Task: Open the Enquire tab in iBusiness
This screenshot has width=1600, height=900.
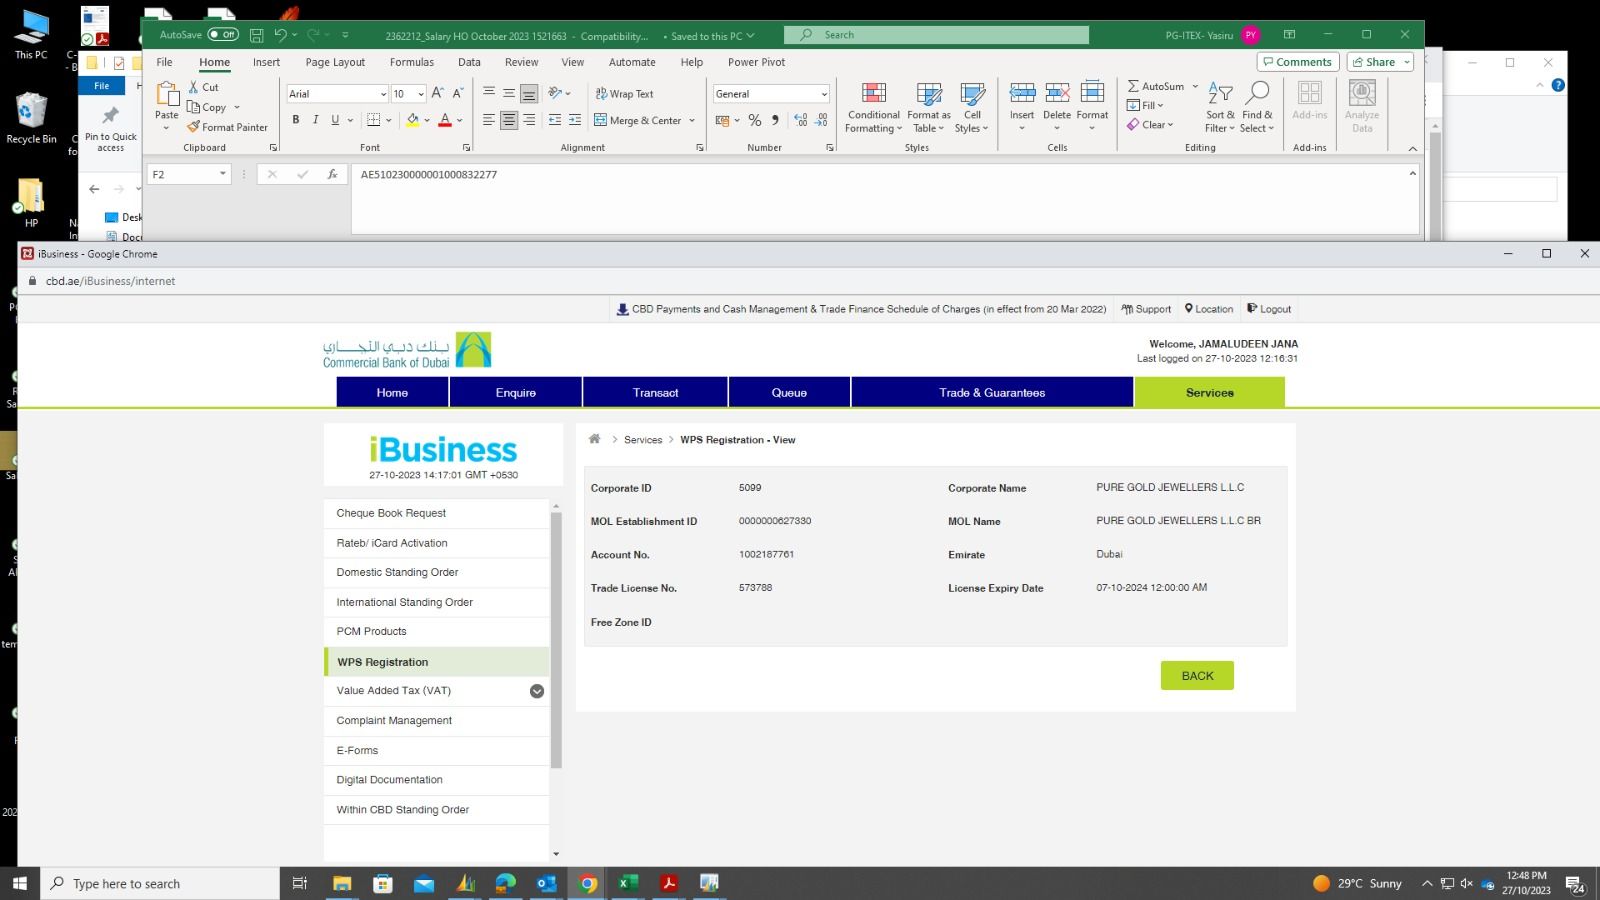Action: (x=516, y=392)
